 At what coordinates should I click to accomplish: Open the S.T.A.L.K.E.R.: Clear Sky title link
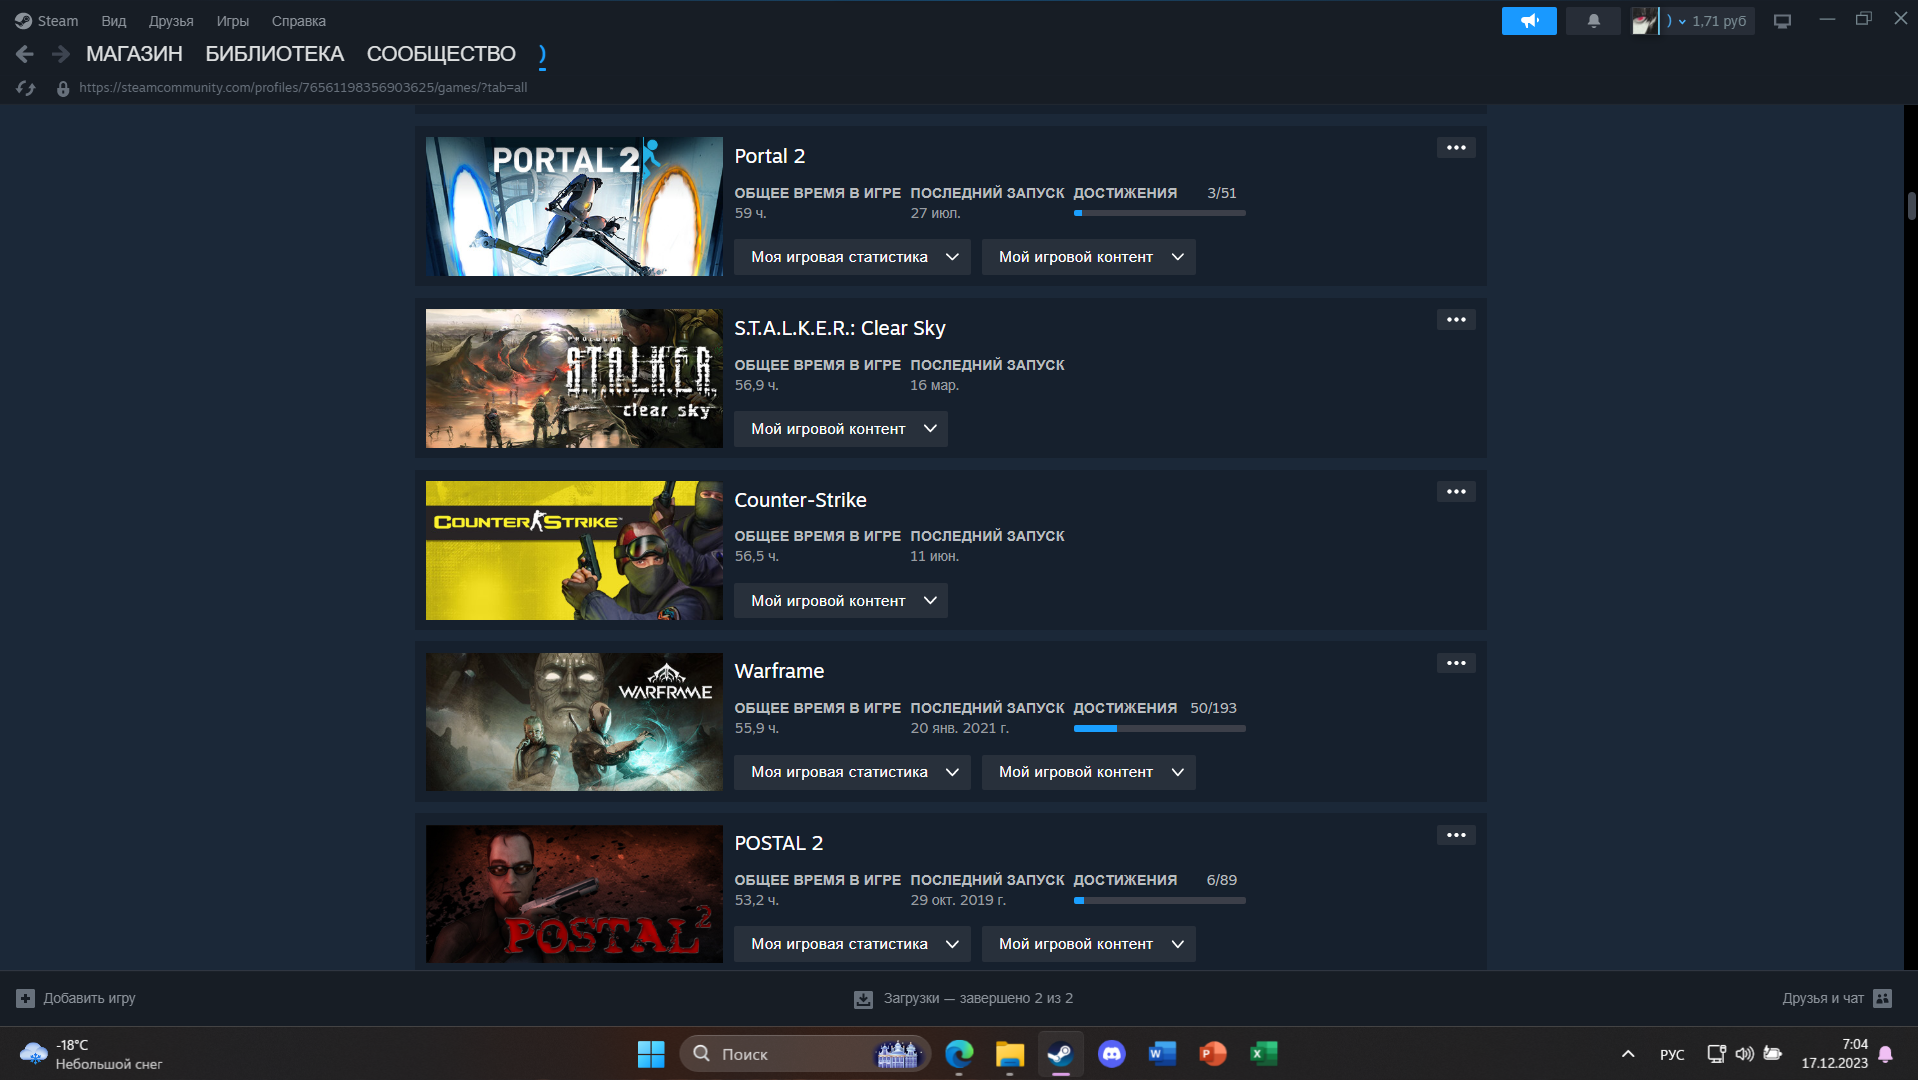click(x=840, y=328)
